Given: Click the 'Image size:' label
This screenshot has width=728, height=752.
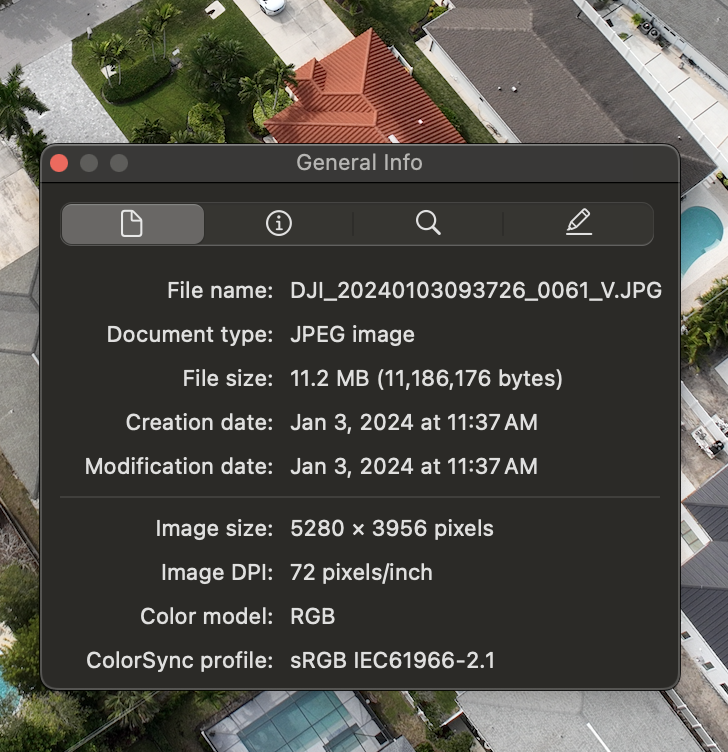Looking at the screenshot, I should [x=214, y=529].
